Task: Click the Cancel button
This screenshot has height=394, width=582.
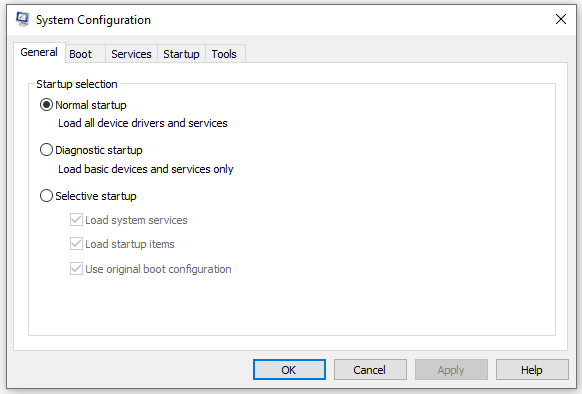Action: pyautogui.click(x=370, y=369)
